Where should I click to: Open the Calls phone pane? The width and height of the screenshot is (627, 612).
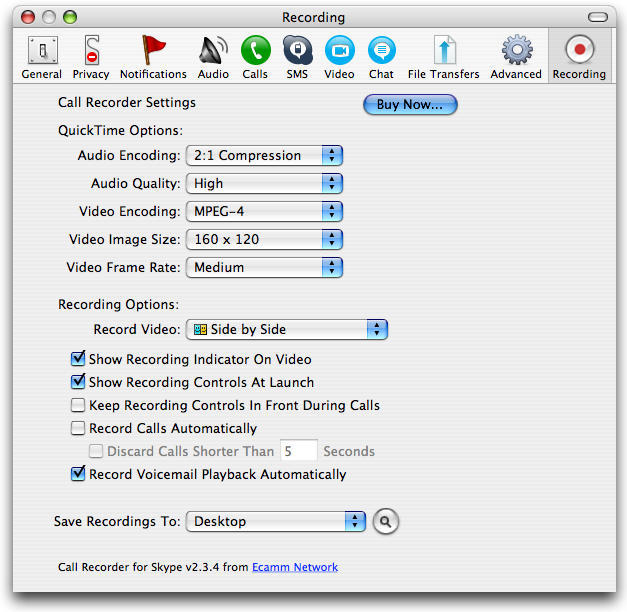255,57
